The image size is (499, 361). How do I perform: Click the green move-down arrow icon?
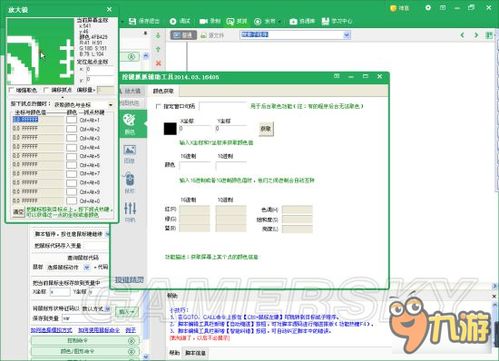pyautogui.click(x=158, y=35)
